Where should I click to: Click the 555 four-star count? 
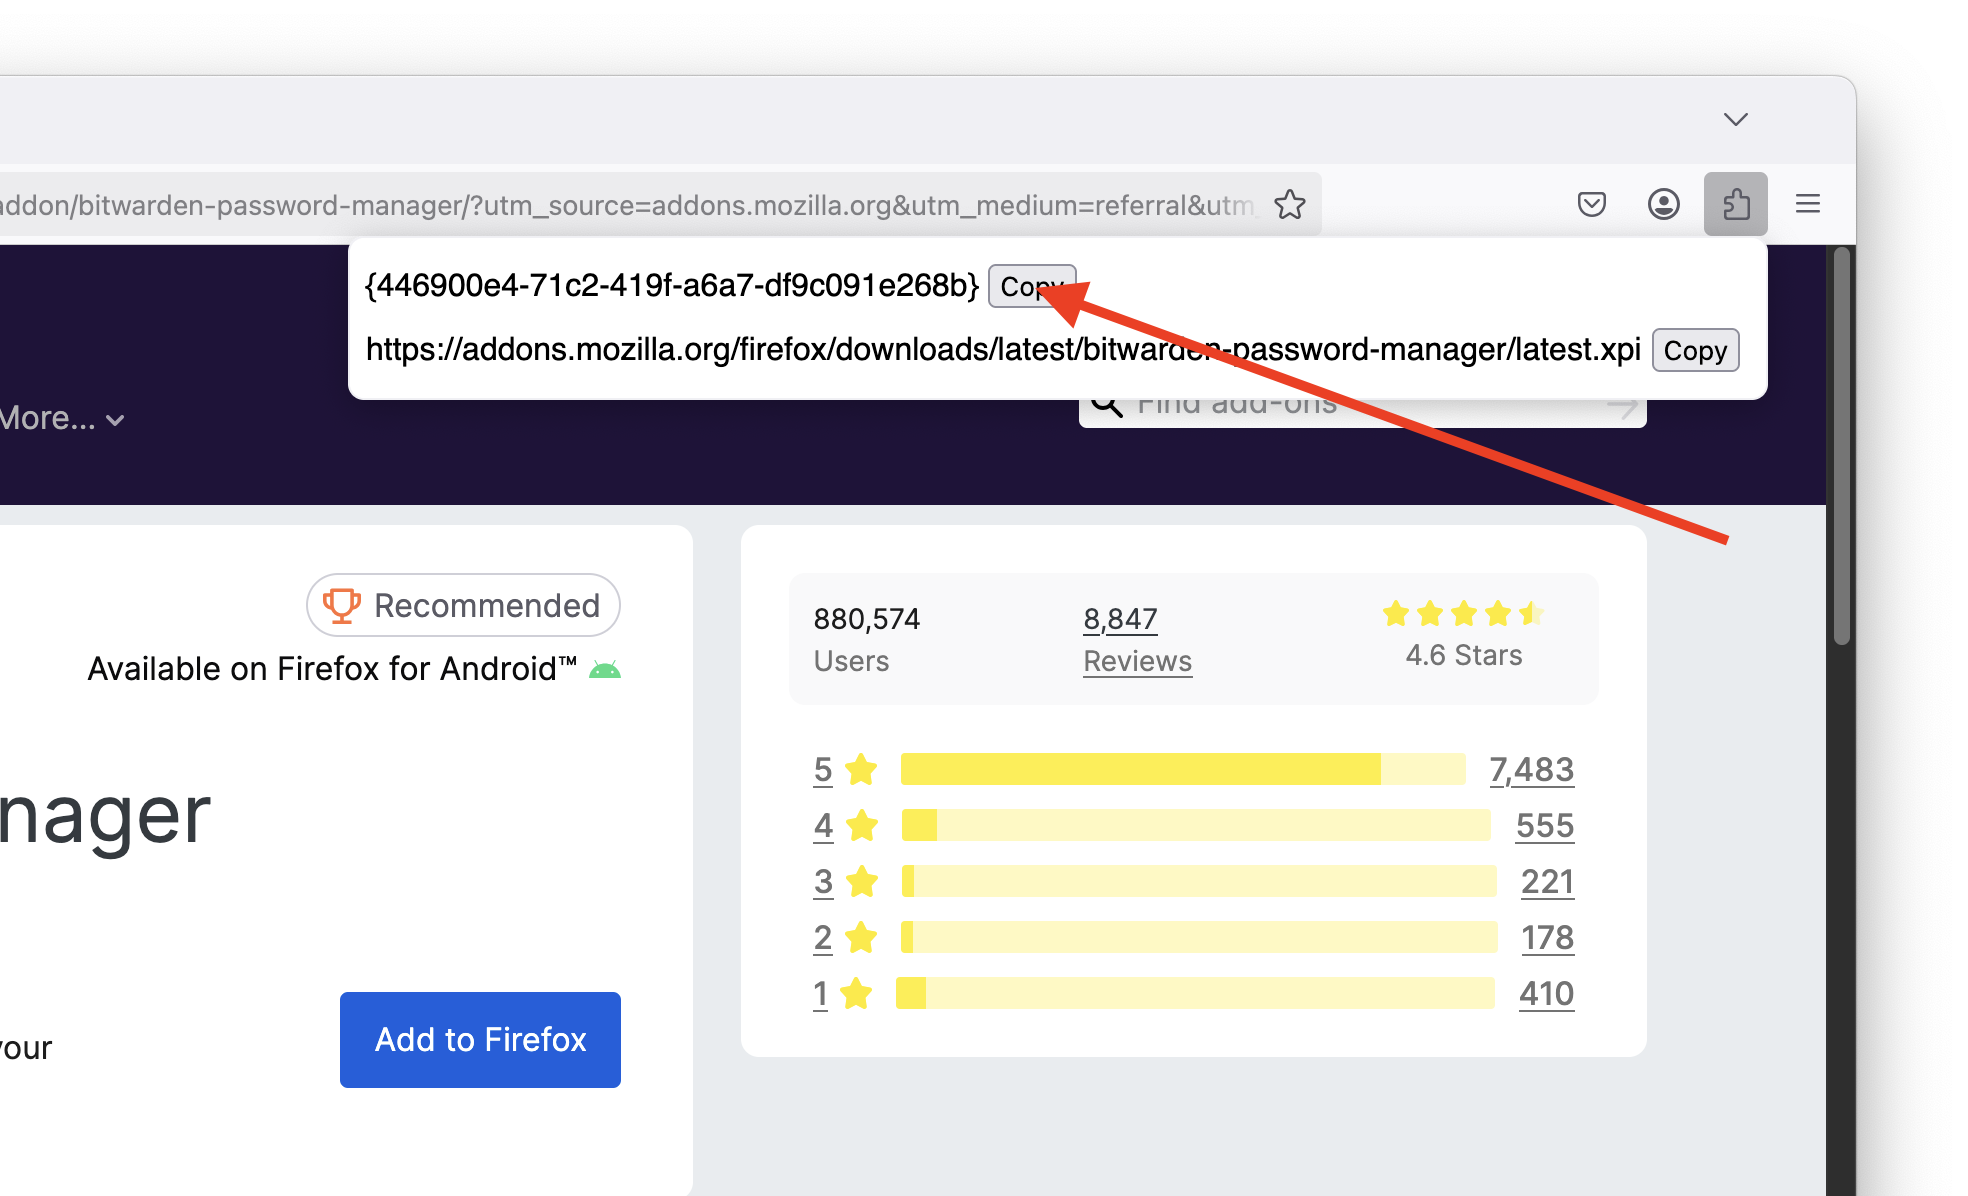pyautogui.click(x=1545, y=826)
